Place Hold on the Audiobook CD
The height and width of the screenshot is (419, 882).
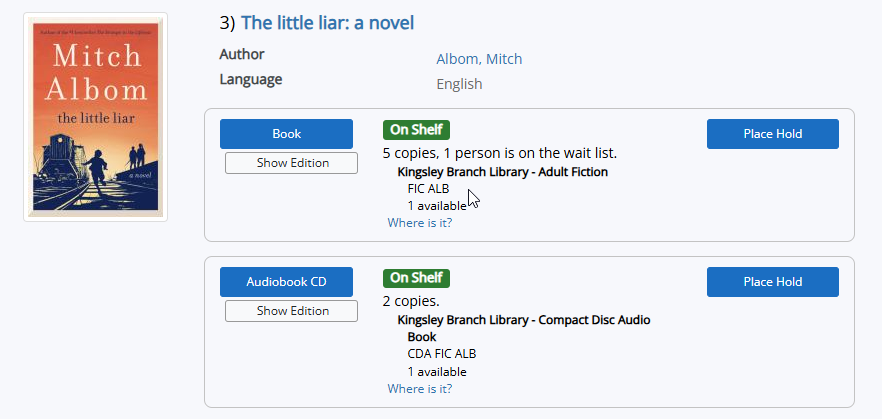click(772, 282)
